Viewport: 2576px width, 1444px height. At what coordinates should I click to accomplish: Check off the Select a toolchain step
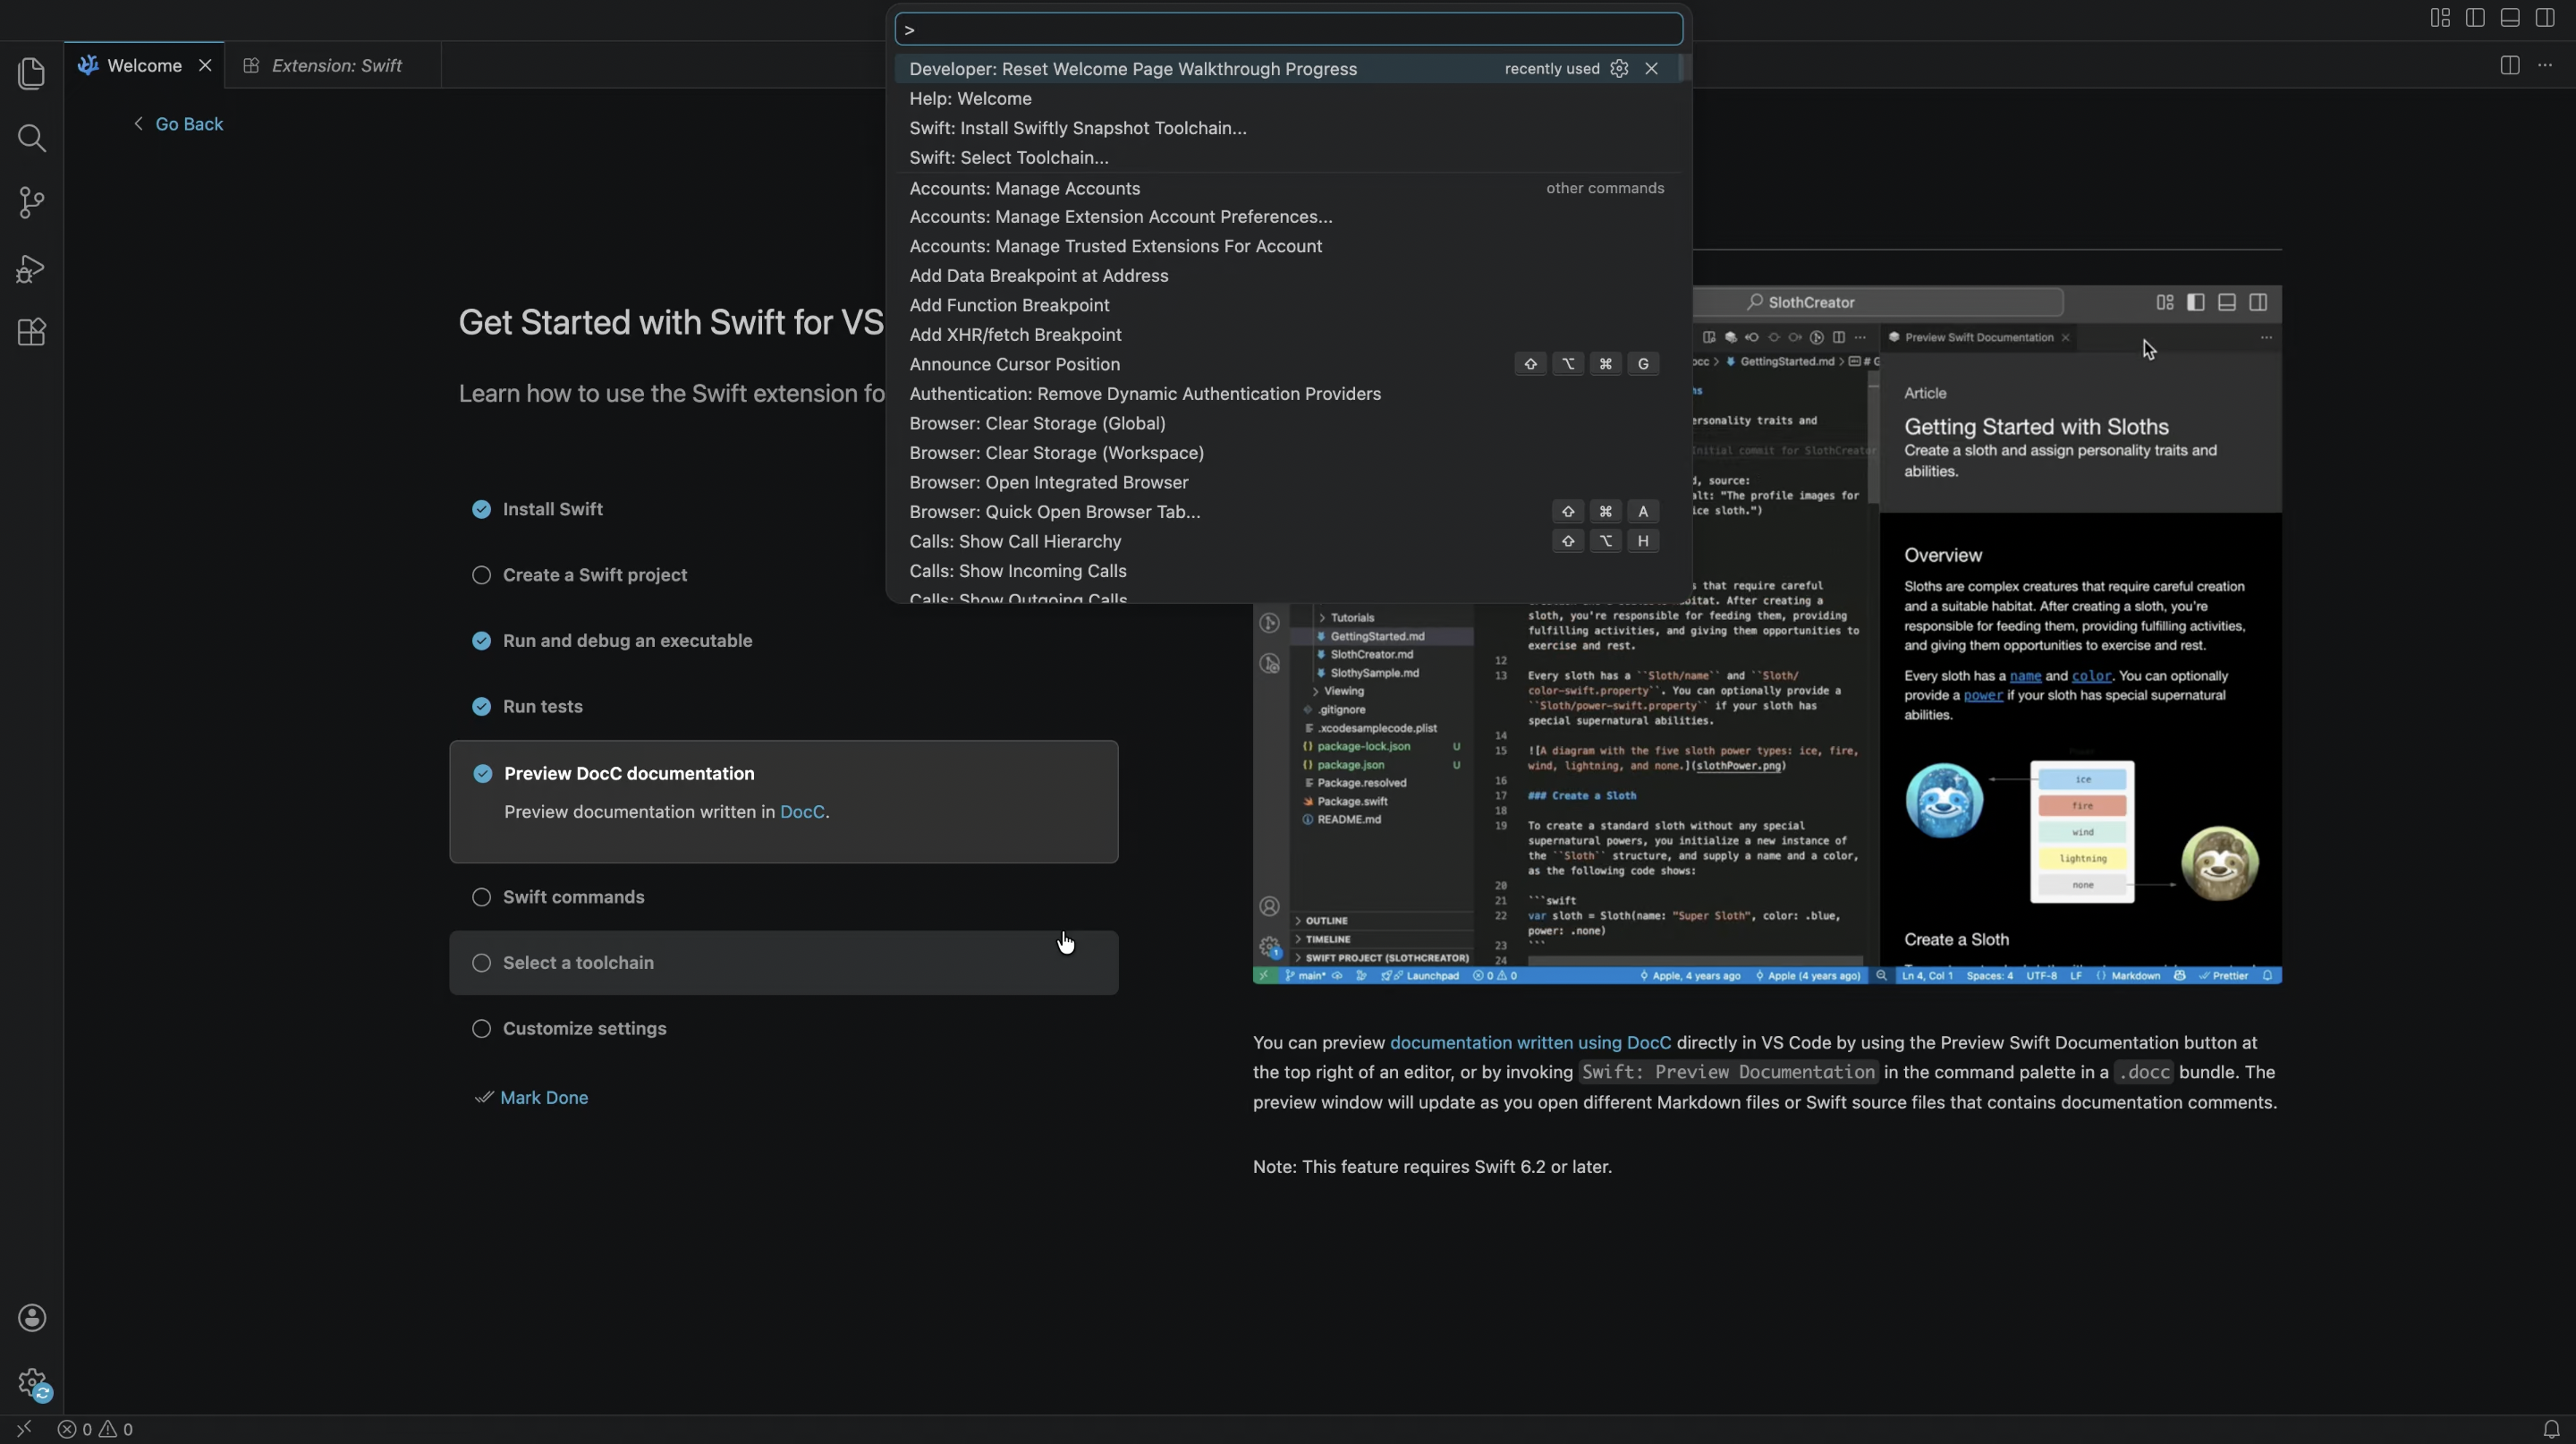[x=481, y=963]
